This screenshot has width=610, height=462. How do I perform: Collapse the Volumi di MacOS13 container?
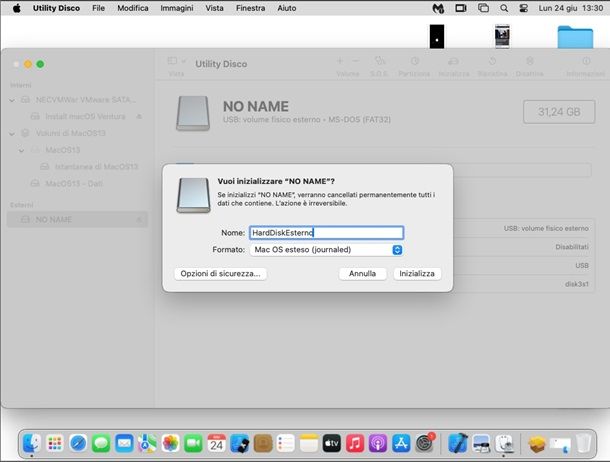click(12, 134)
